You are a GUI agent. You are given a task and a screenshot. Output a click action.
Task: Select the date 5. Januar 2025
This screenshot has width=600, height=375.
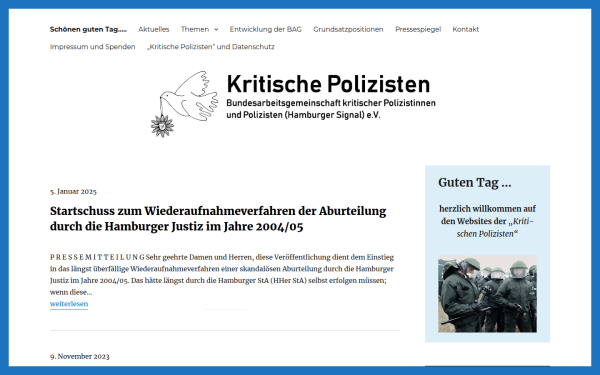click(73, 191)
